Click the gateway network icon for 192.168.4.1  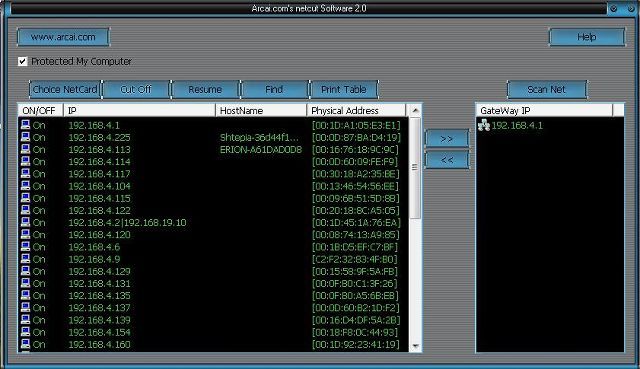tap(484, 125)
